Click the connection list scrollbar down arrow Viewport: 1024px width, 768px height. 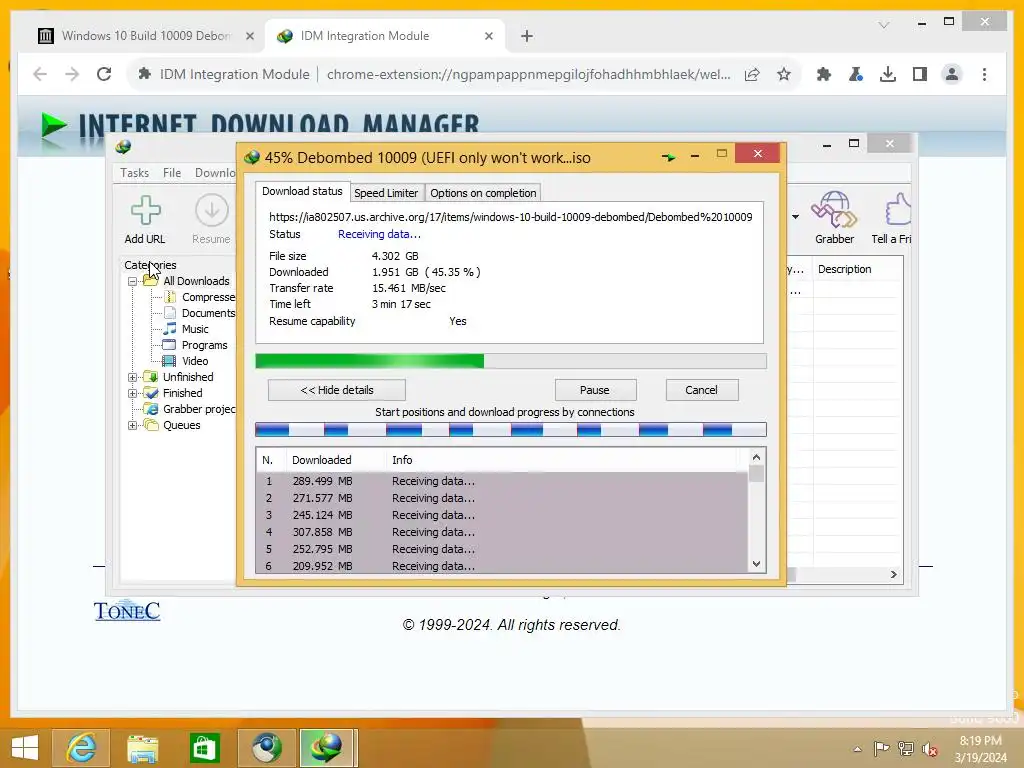(756, 564)
